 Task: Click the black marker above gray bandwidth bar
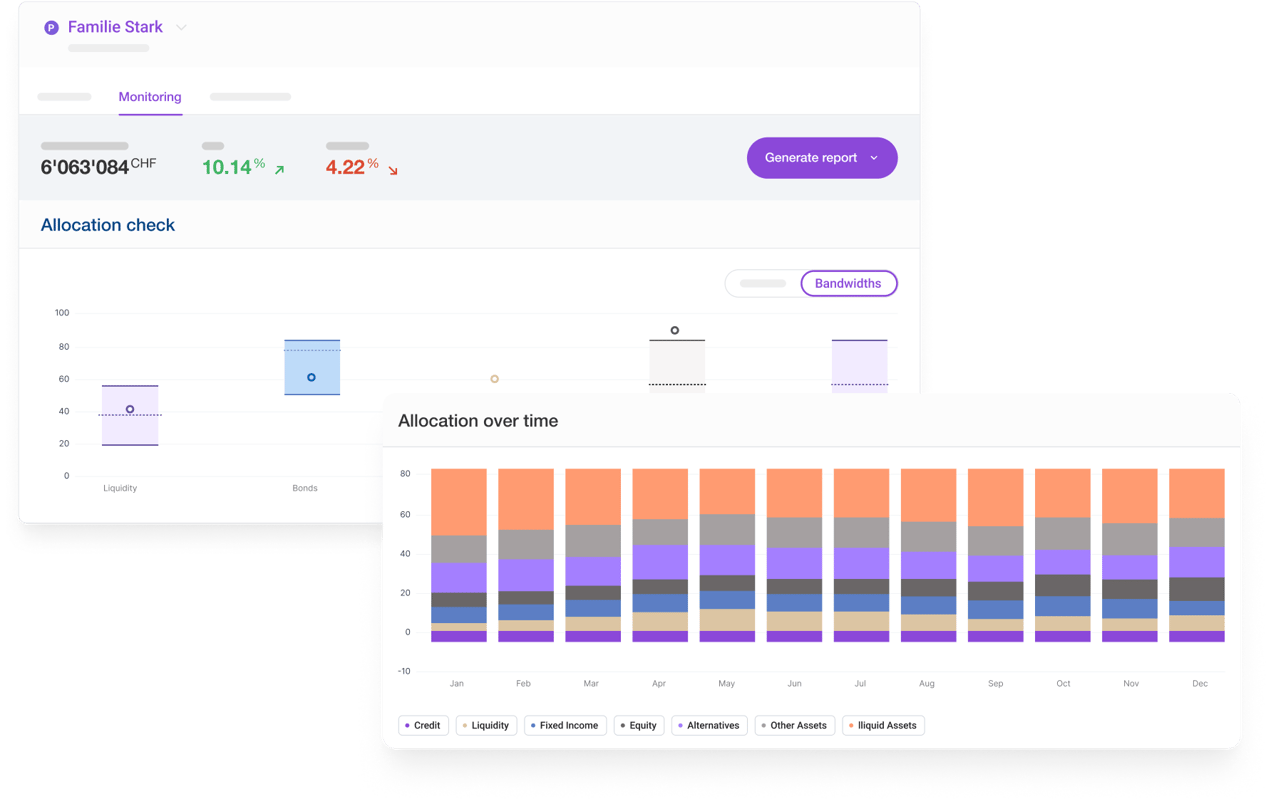675,330
